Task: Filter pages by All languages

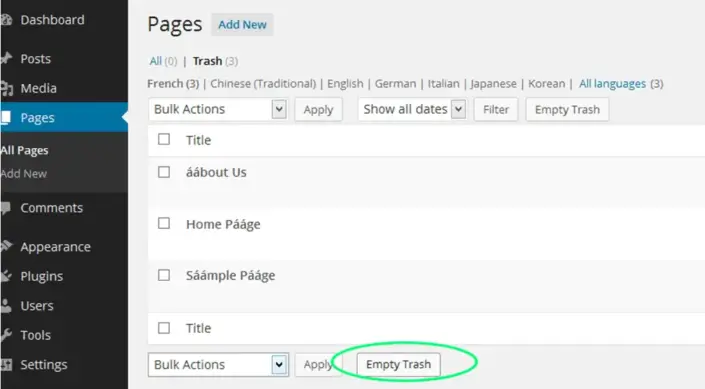Action: point(612,84)
